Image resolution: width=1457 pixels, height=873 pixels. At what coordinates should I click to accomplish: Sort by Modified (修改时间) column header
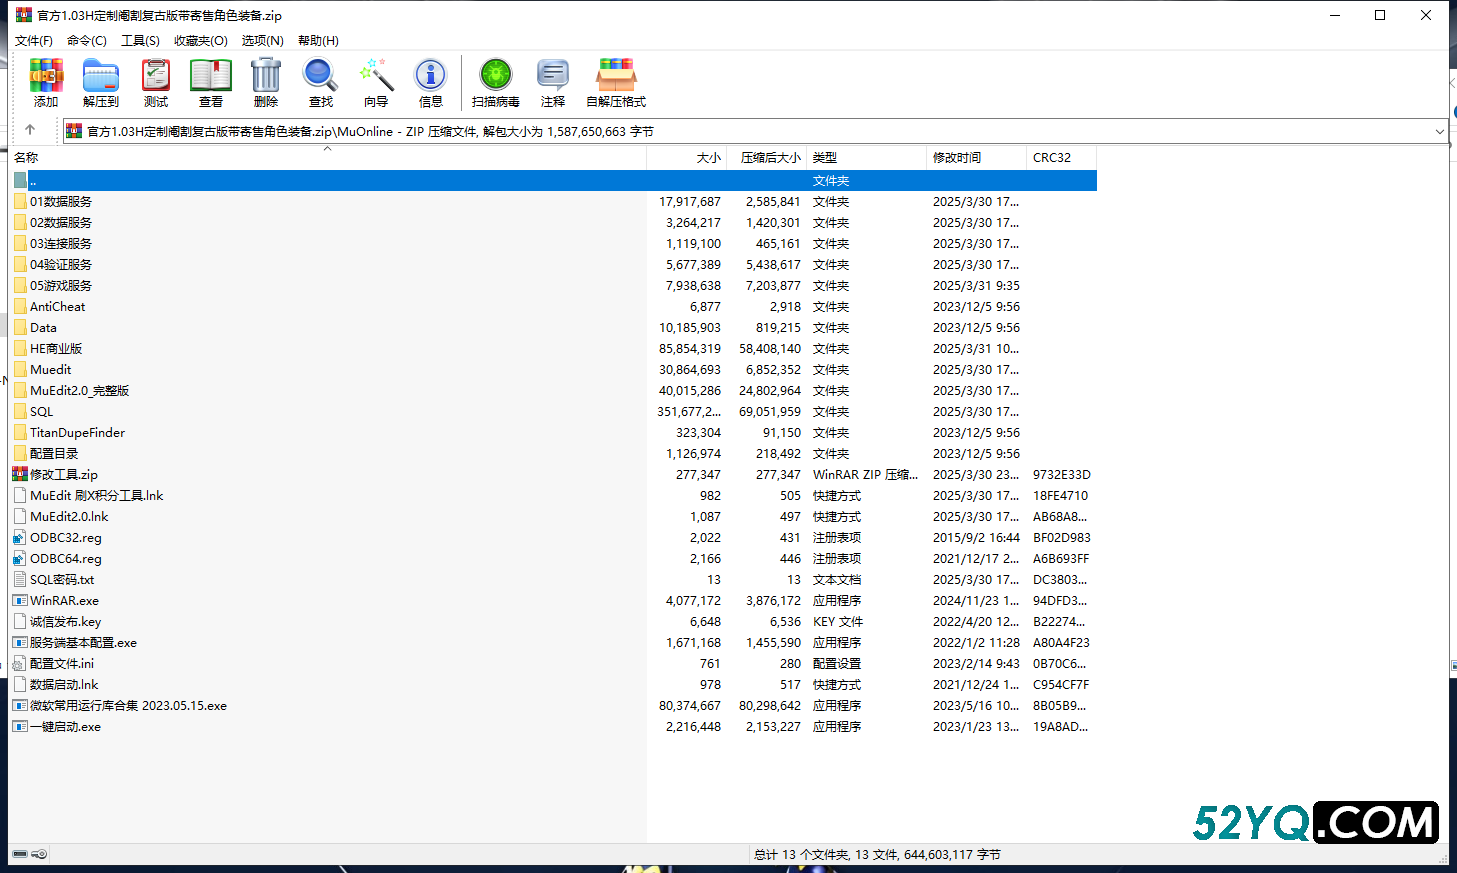976,157
